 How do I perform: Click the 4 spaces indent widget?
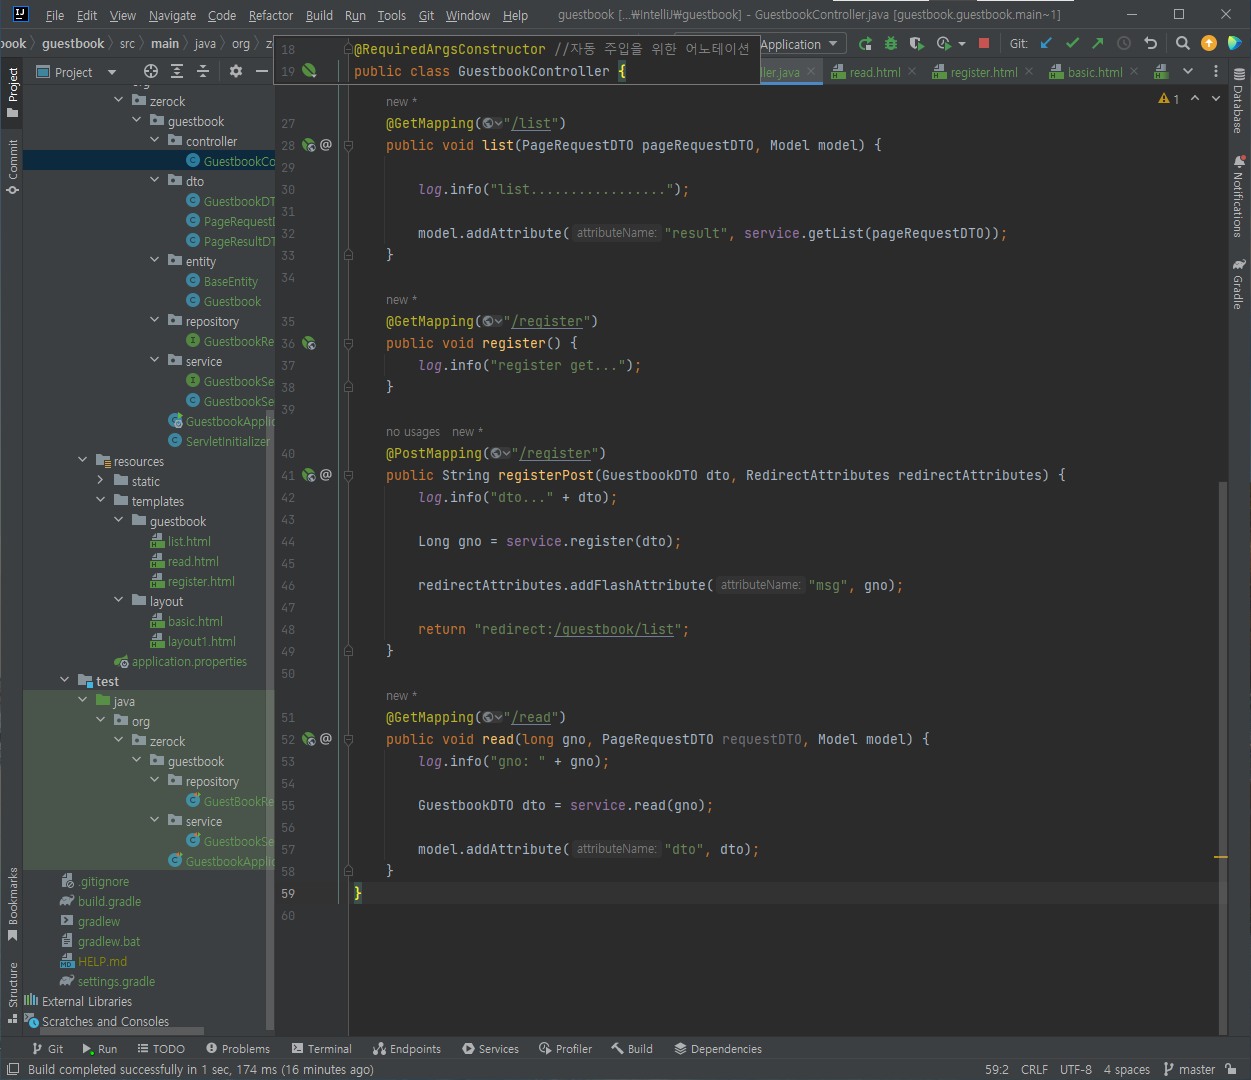pyautogui.click(x=1127, y=1069)
